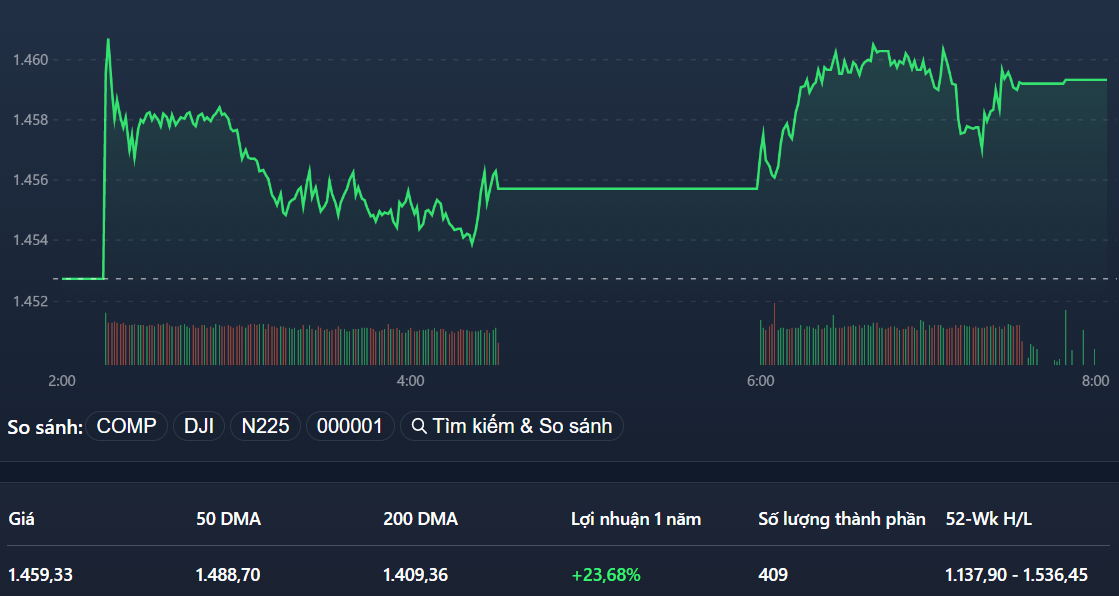Click the 50 DMA column header

click(228, 519)
